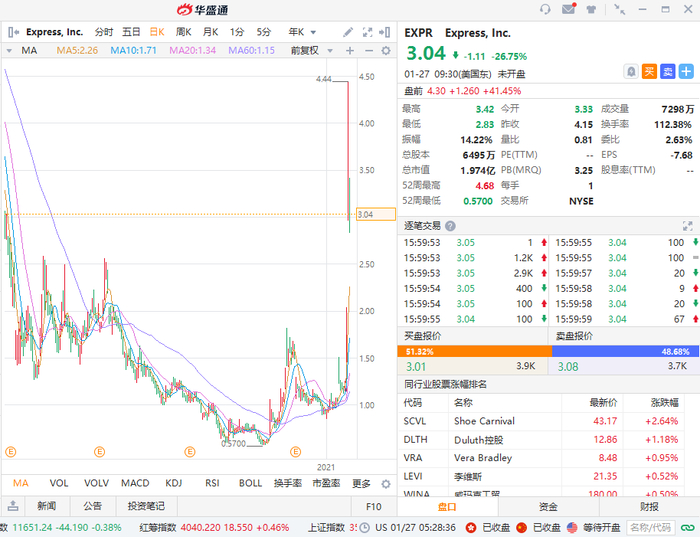The height and width of the screenshot is (537, 700).
Task: Select the 资金 bottom tab
Action: pos(548,507)
